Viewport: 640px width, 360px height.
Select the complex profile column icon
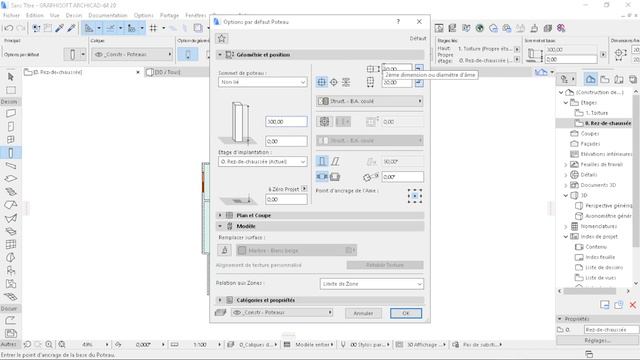tap(346, 82)
